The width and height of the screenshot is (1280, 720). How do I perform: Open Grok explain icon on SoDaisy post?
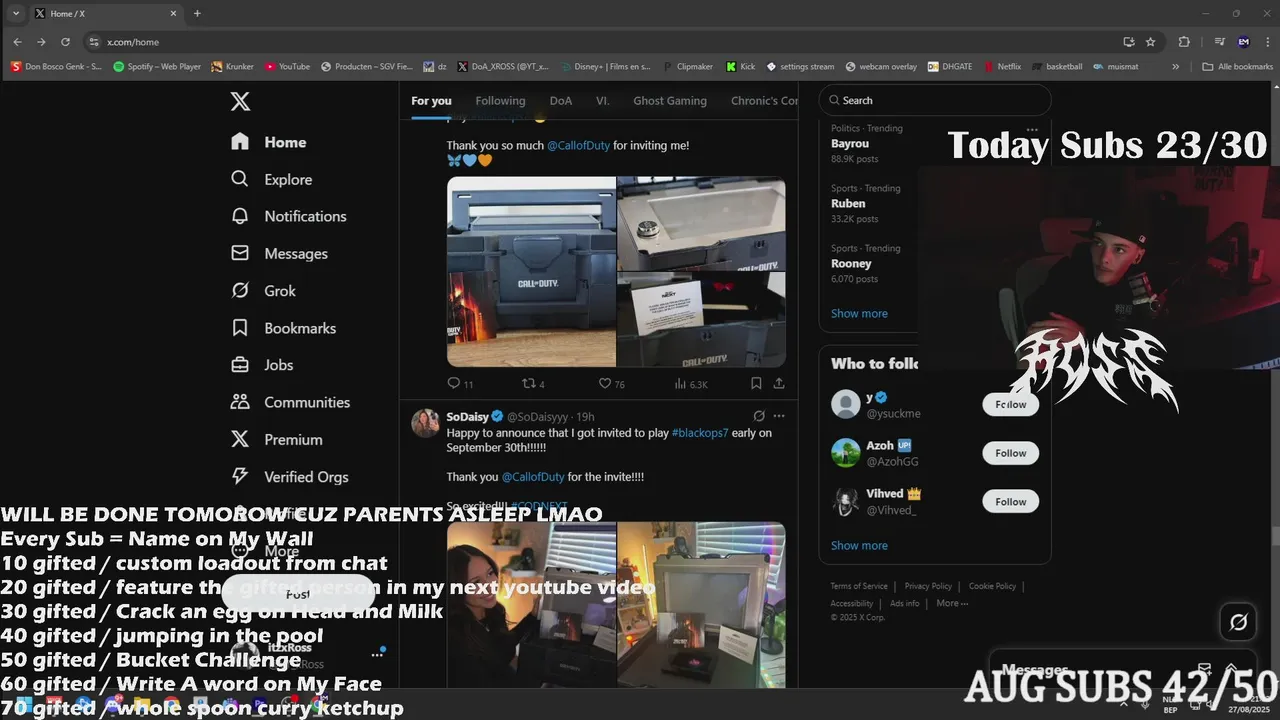point(759,416)
